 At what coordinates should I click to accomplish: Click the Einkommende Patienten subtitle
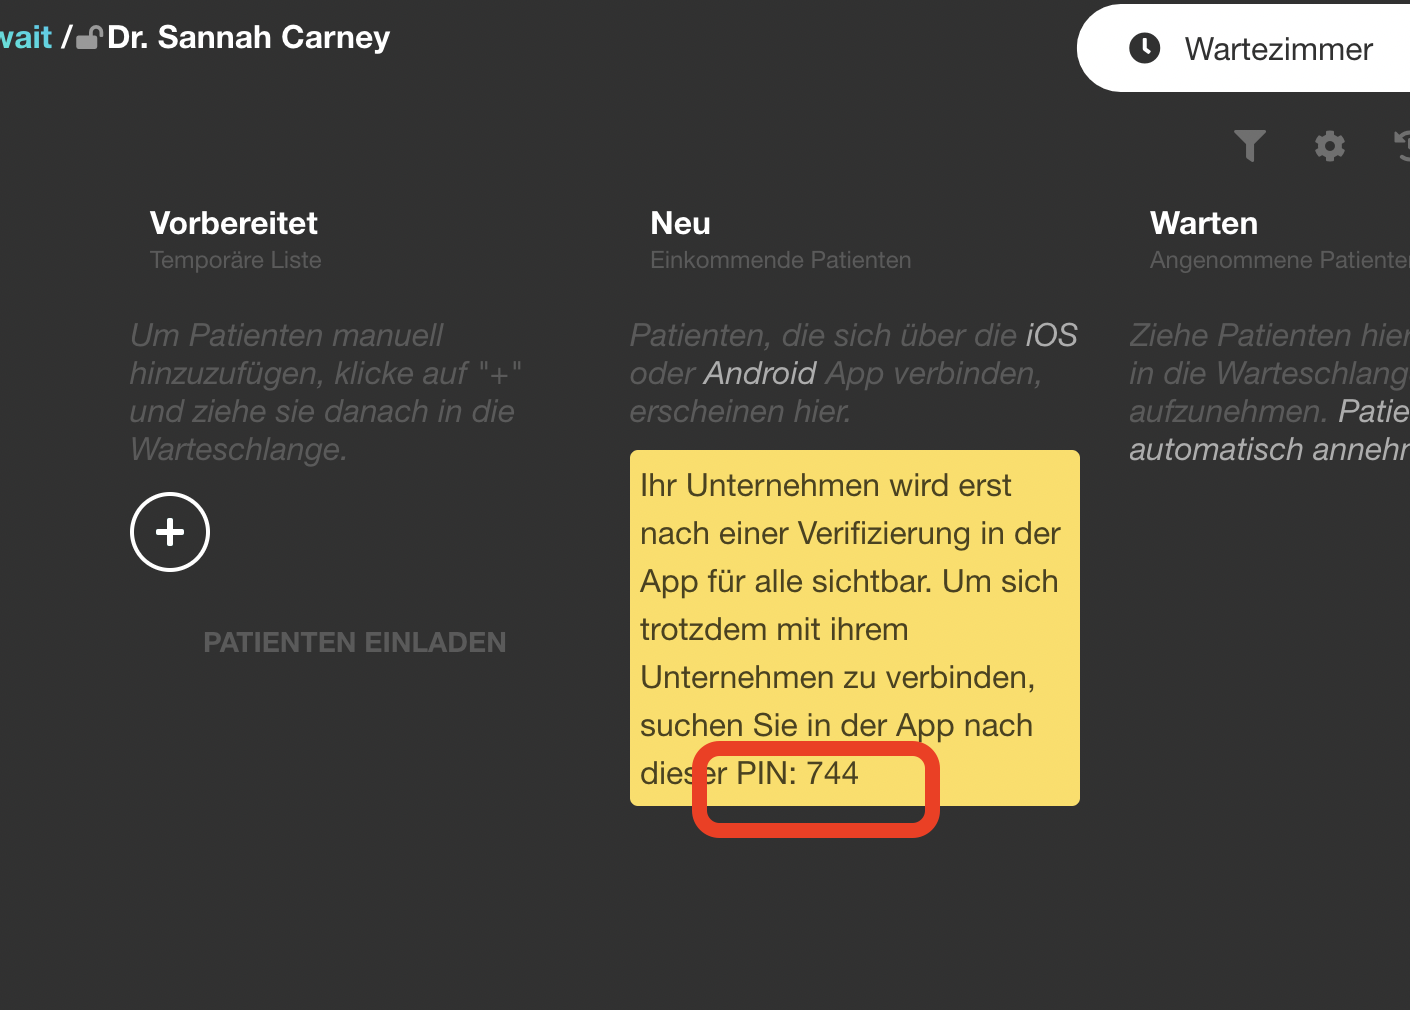click(780, 260)
